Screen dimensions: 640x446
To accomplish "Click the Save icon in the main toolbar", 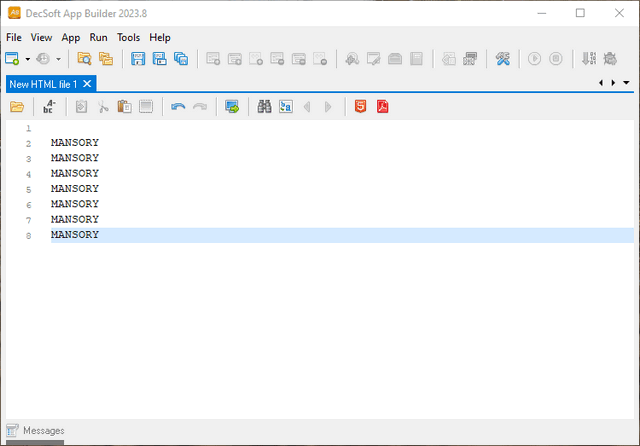I will 138,59.
